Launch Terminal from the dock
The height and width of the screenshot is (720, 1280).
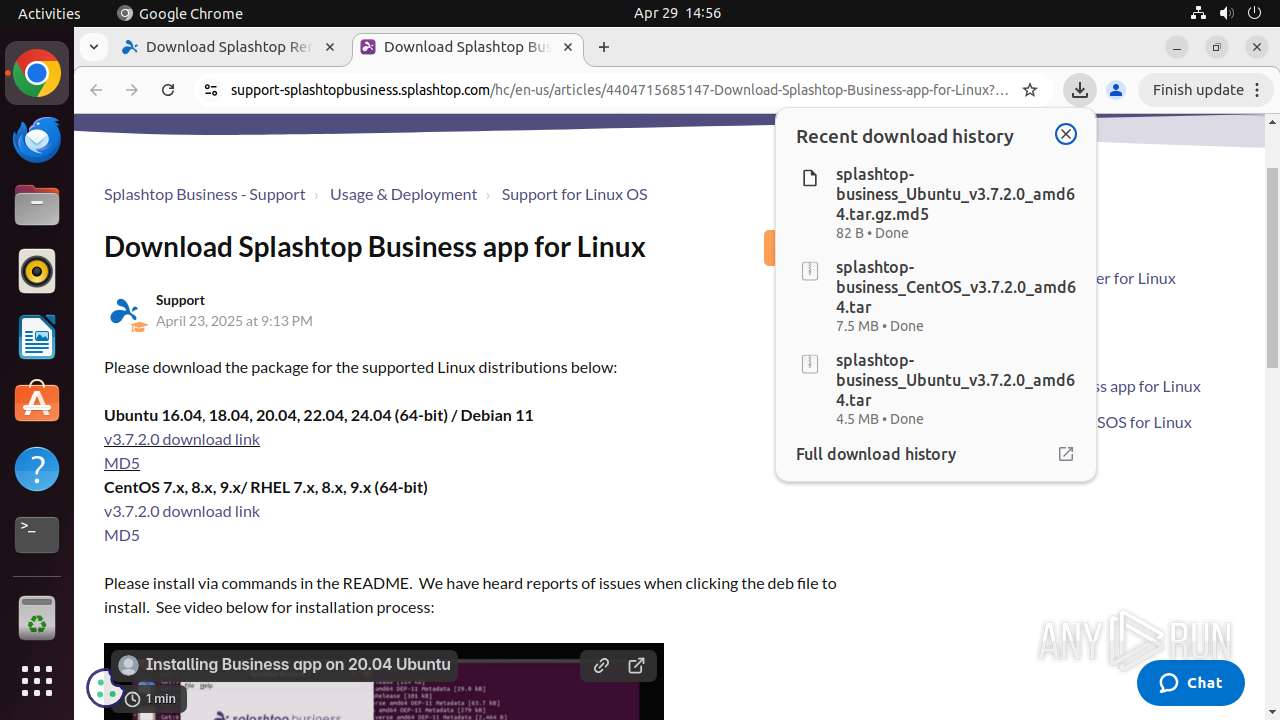pyautogui.click(x=37, y=534)
